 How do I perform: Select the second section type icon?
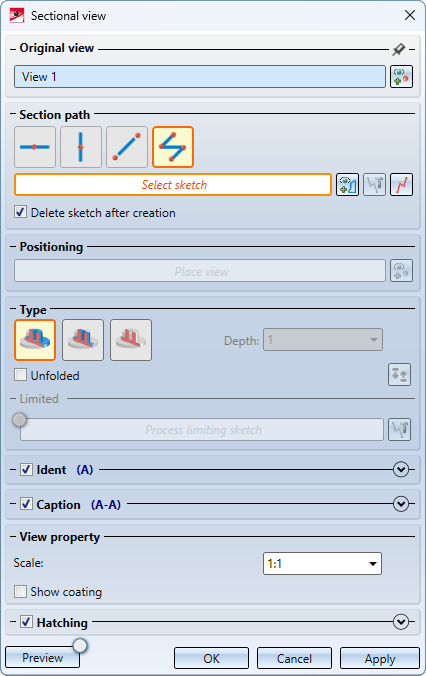(83, 340)
